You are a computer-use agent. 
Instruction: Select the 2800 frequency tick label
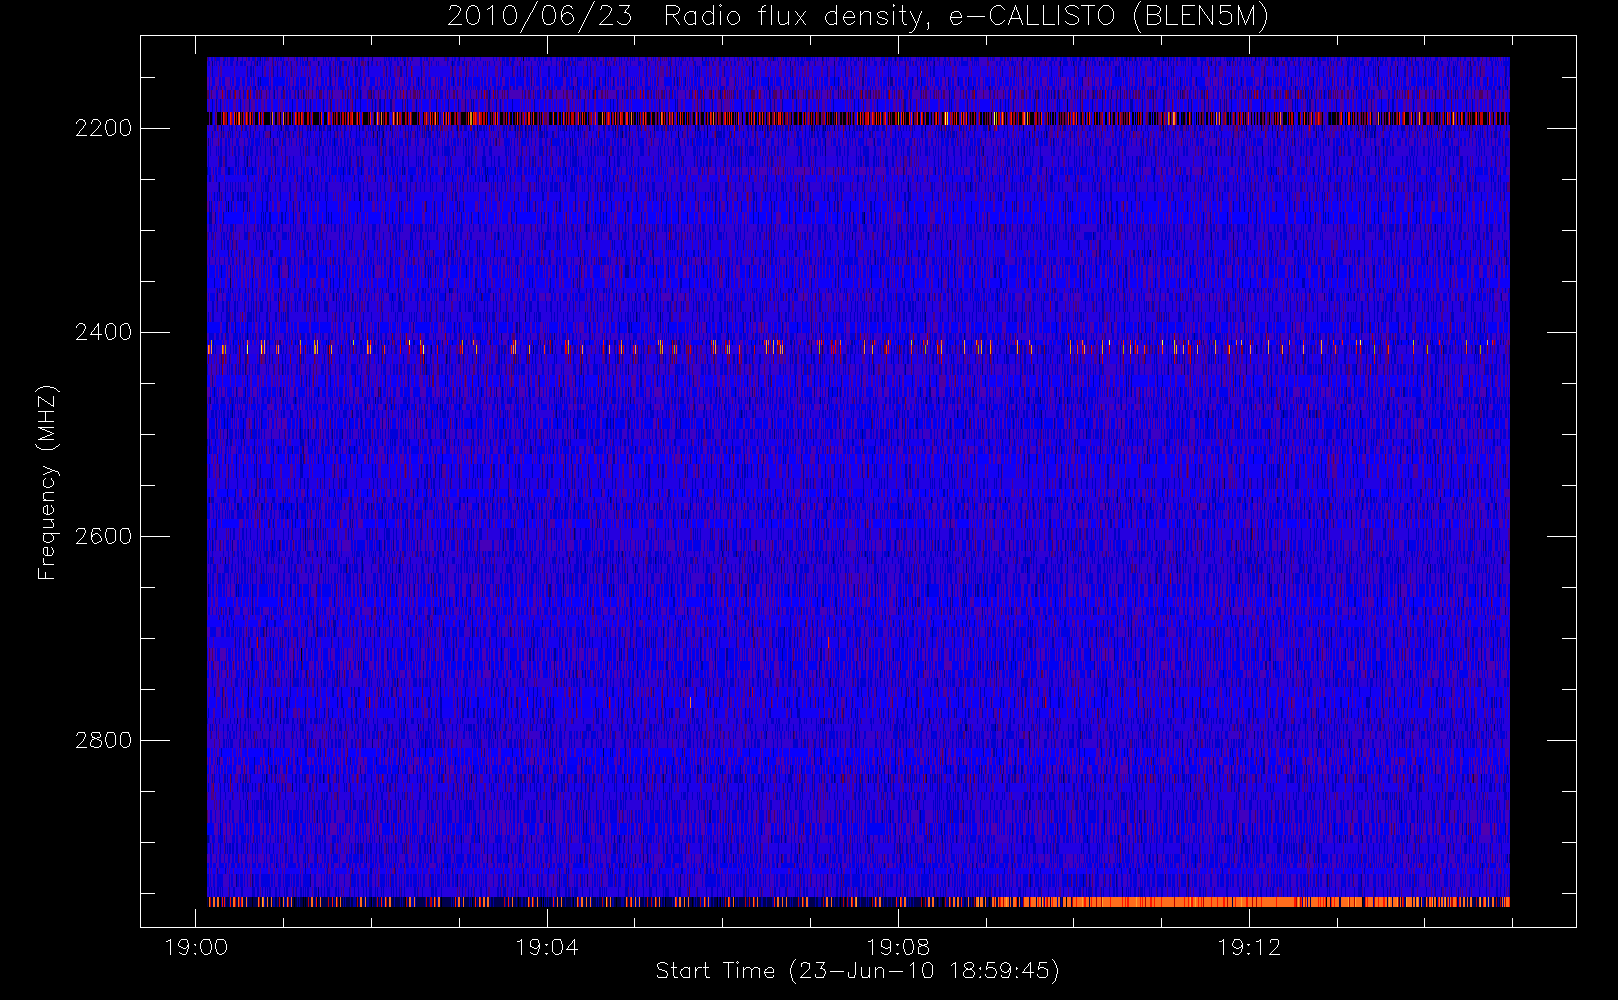coord(104,740)
